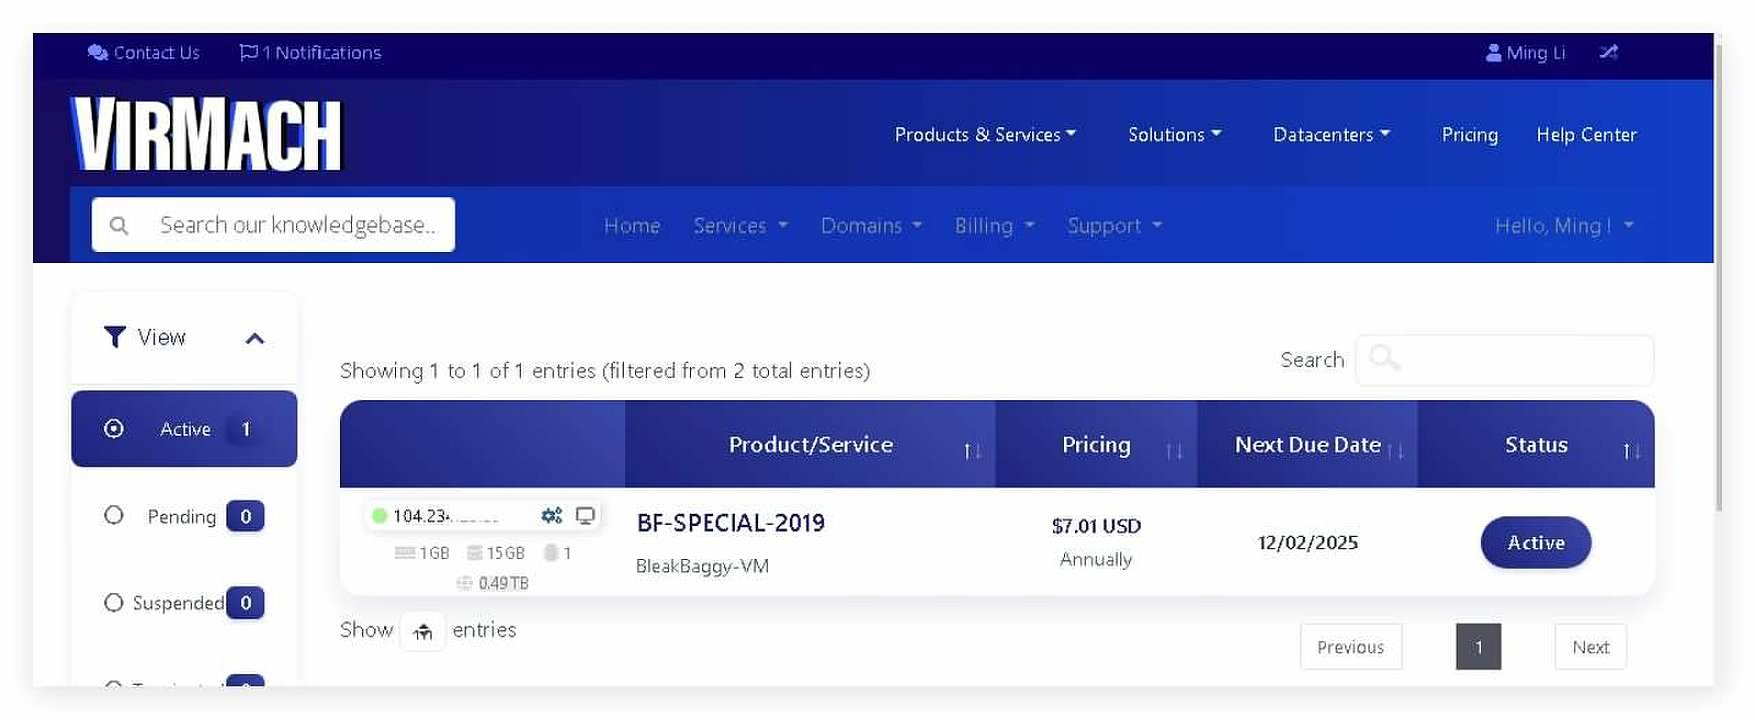Click the Ming Li user profile icon

click(x=1493, y=53)
